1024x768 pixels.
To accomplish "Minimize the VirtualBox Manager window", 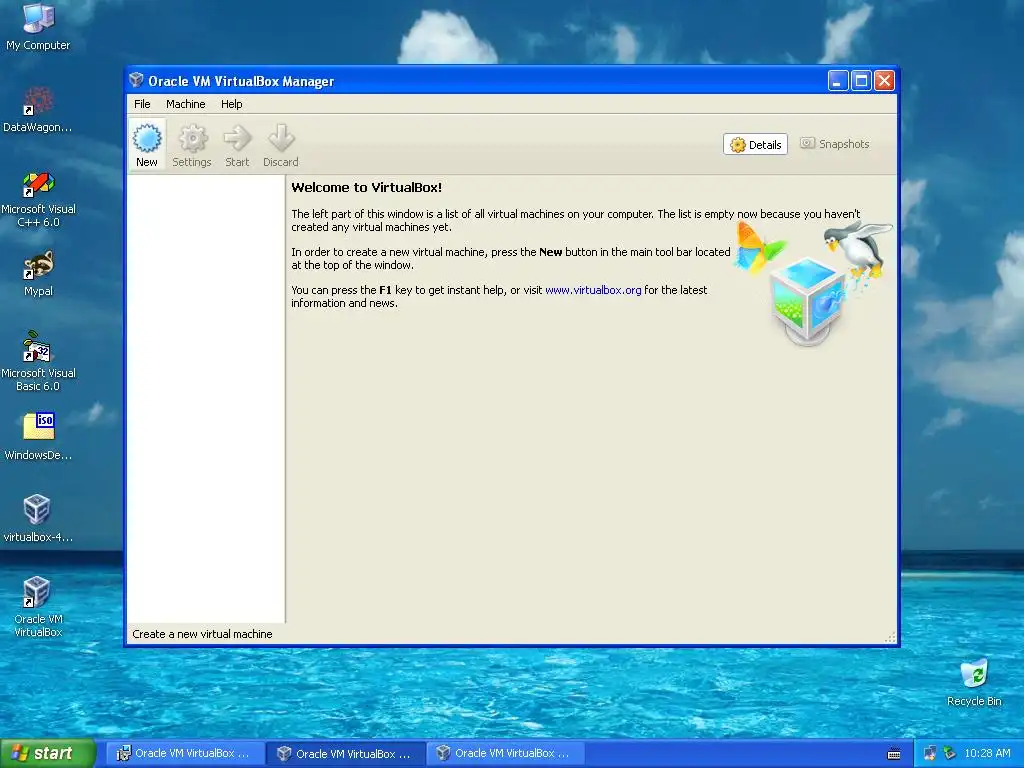I will point(838,80).
